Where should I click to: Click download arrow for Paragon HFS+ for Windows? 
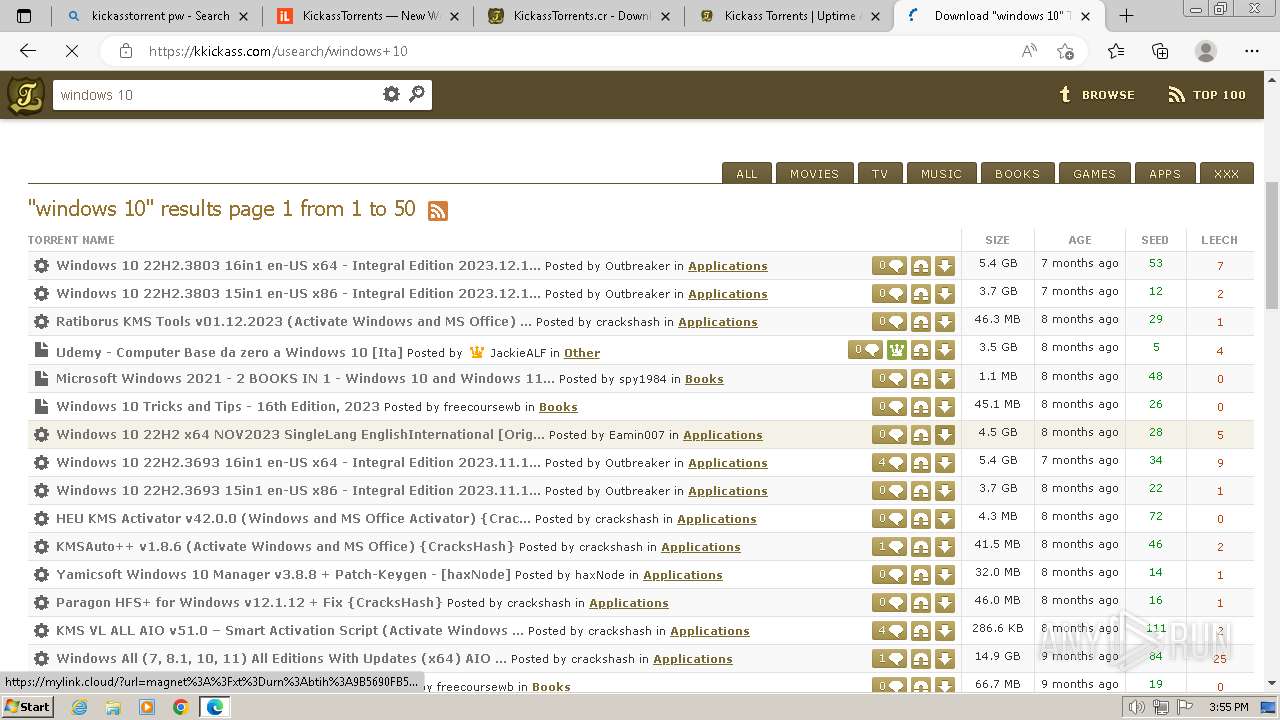(x=945, y=602)
